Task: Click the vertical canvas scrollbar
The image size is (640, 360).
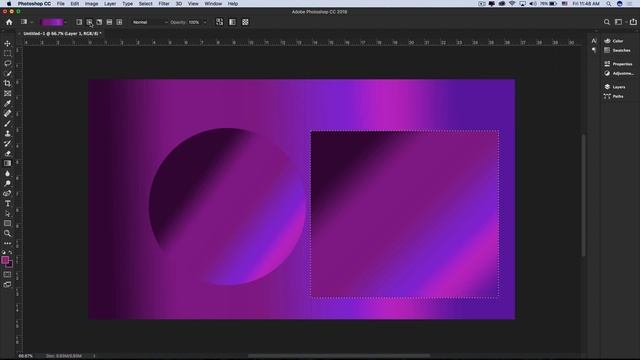Action: 584,195
